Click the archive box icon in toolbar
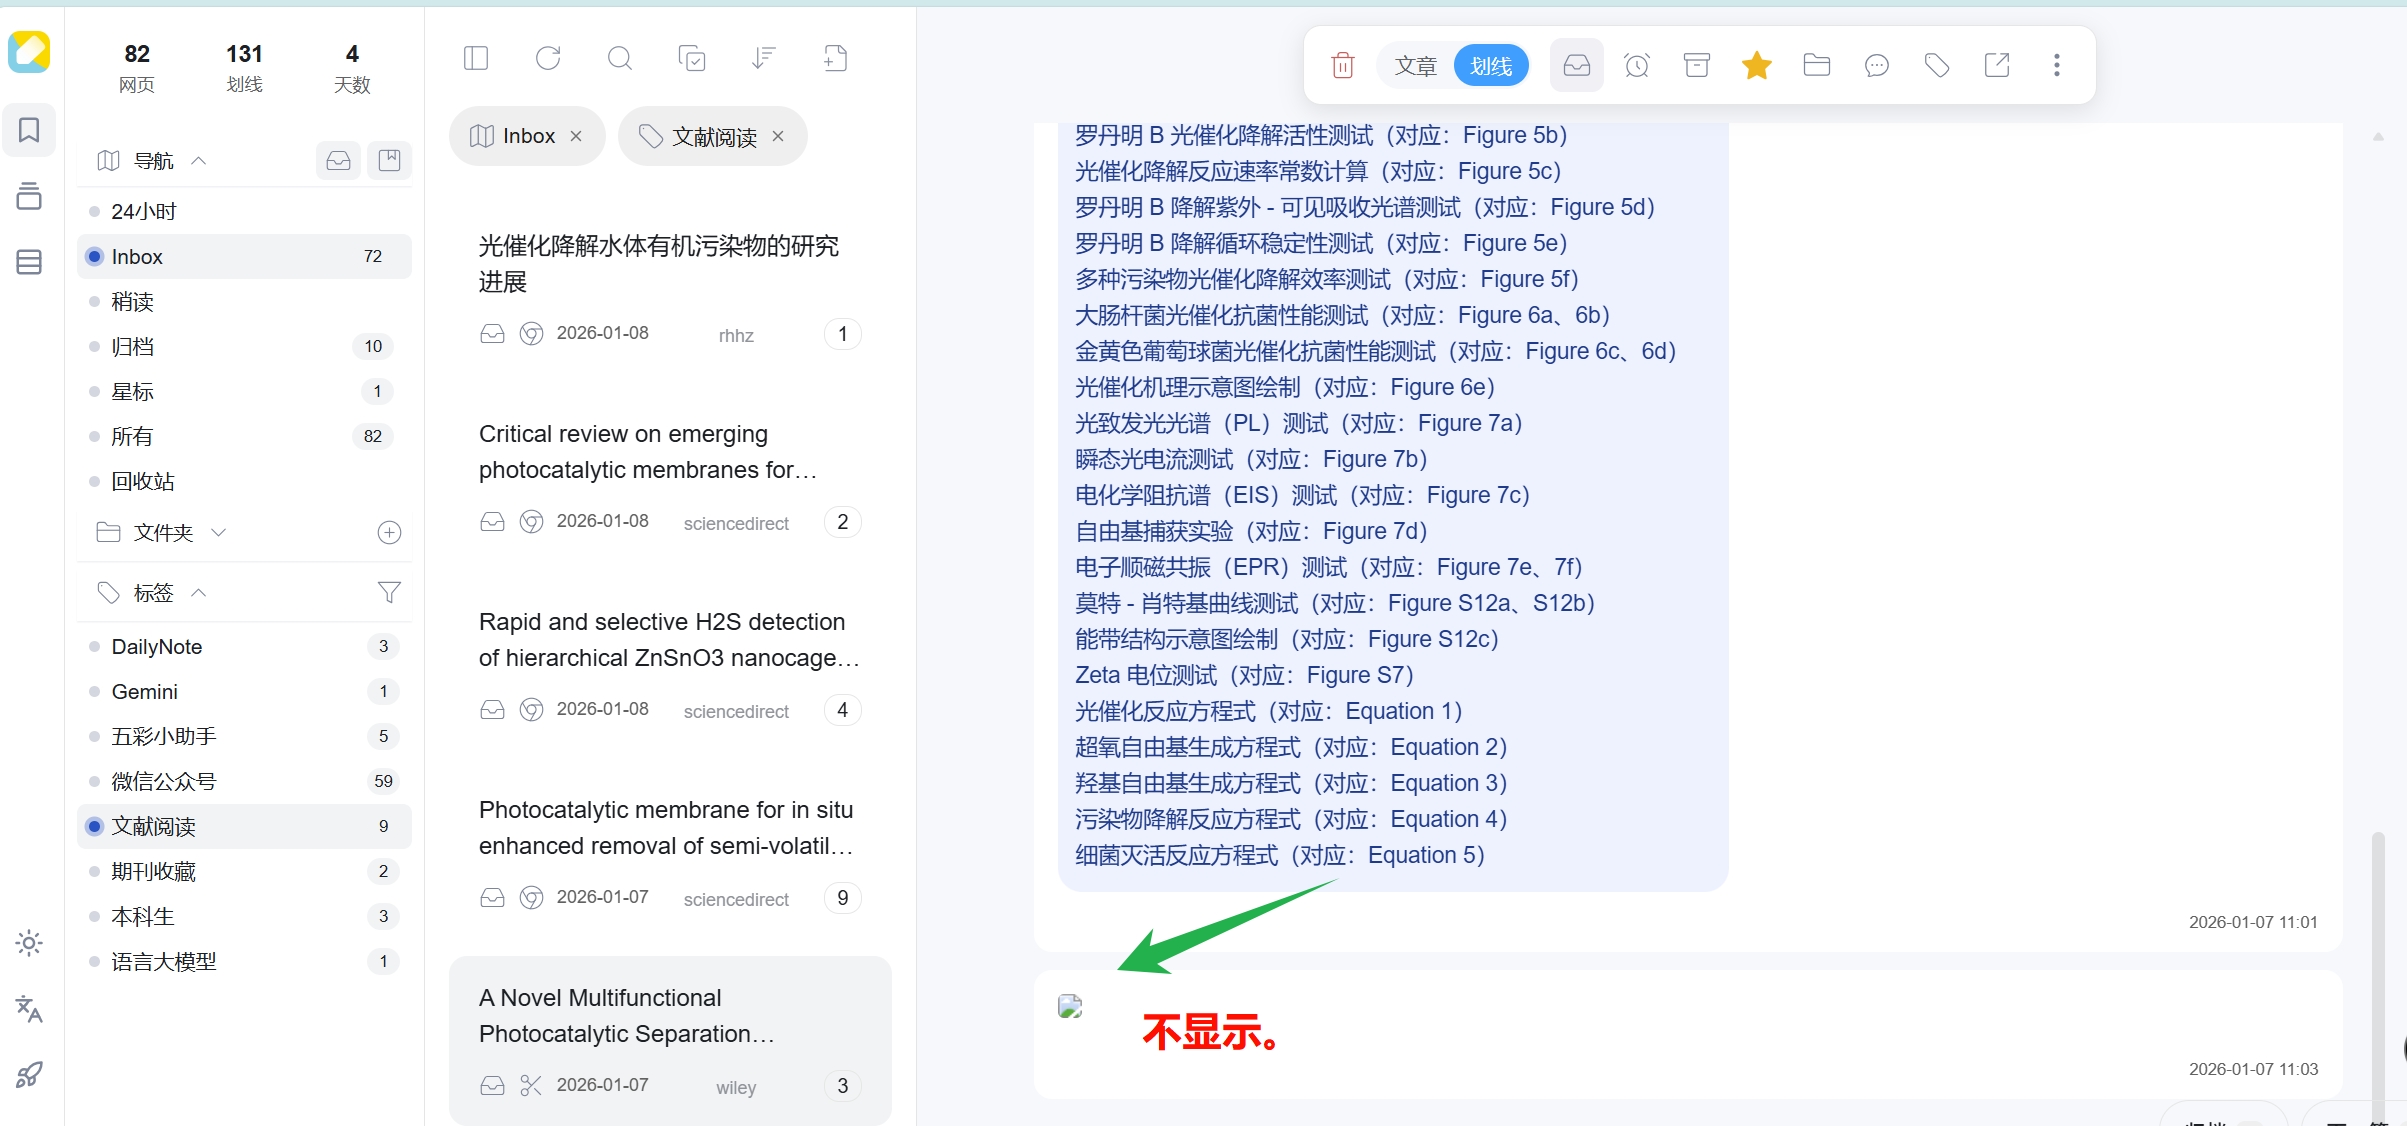This screenshot has width=2407, height=1126. tap(1696, 66)
